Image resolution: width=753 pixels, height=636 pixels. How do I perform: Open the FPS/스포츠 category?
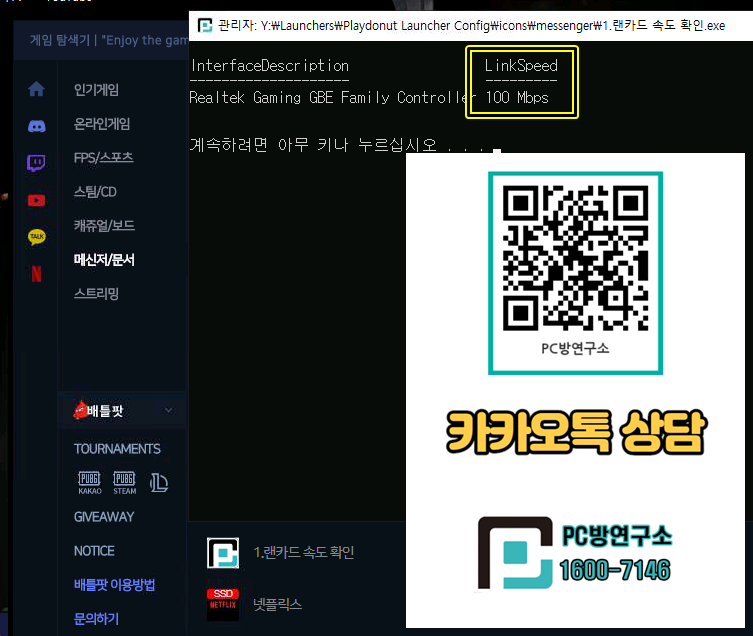[103, 158]
